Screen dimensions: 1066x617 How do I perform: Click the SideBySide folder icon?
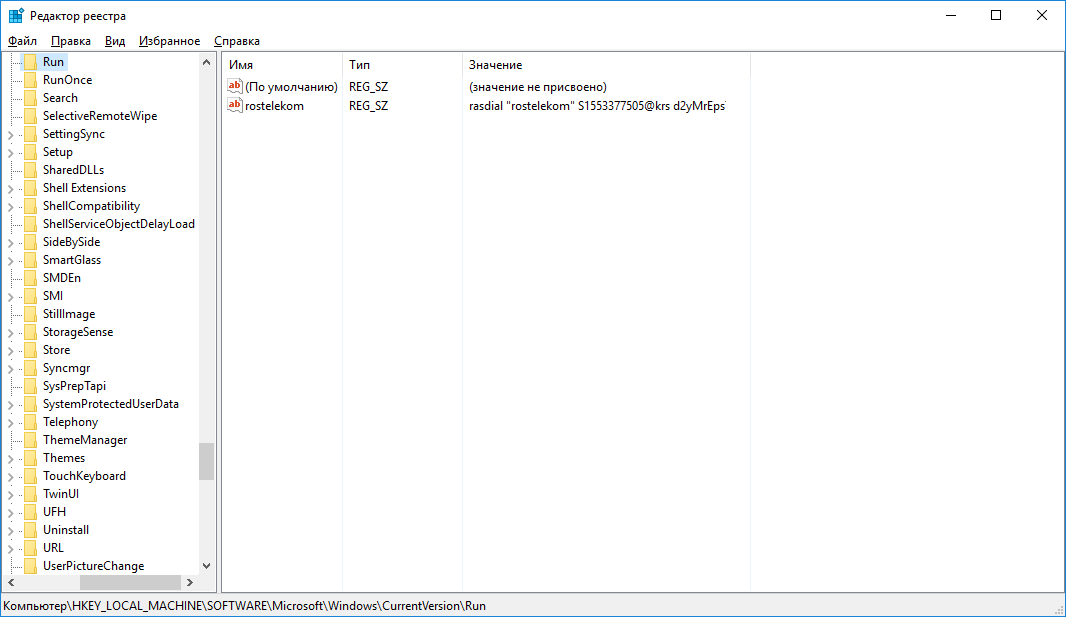pyautogui.click(x=31, y=242)
